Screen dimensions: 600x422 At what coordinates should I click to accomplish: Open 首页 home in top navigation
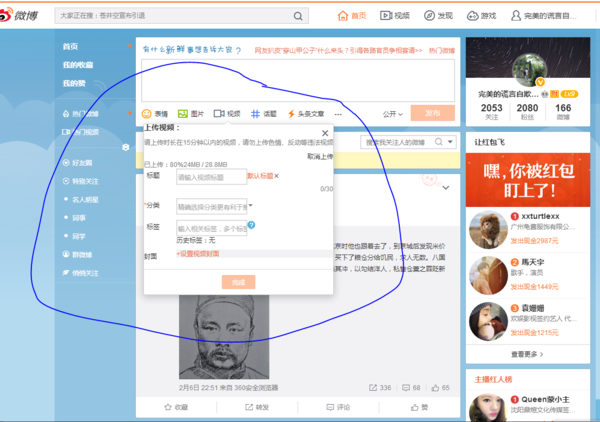pyautogui.click(x=352, y=16)
